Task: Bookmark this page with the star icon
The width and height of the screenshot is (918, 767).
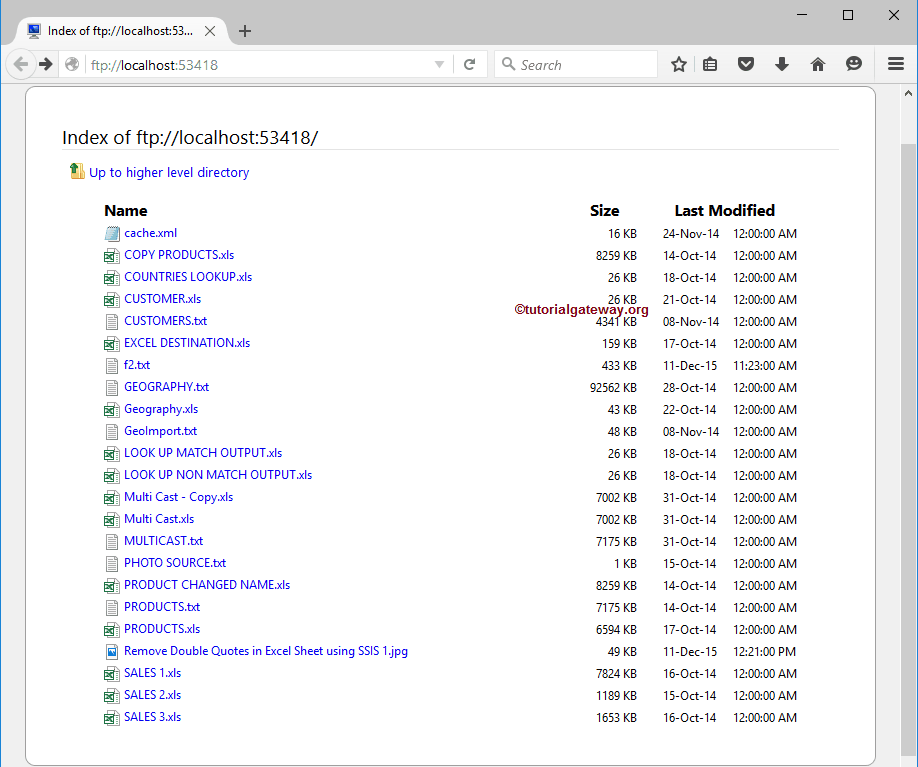Action: 679,63
